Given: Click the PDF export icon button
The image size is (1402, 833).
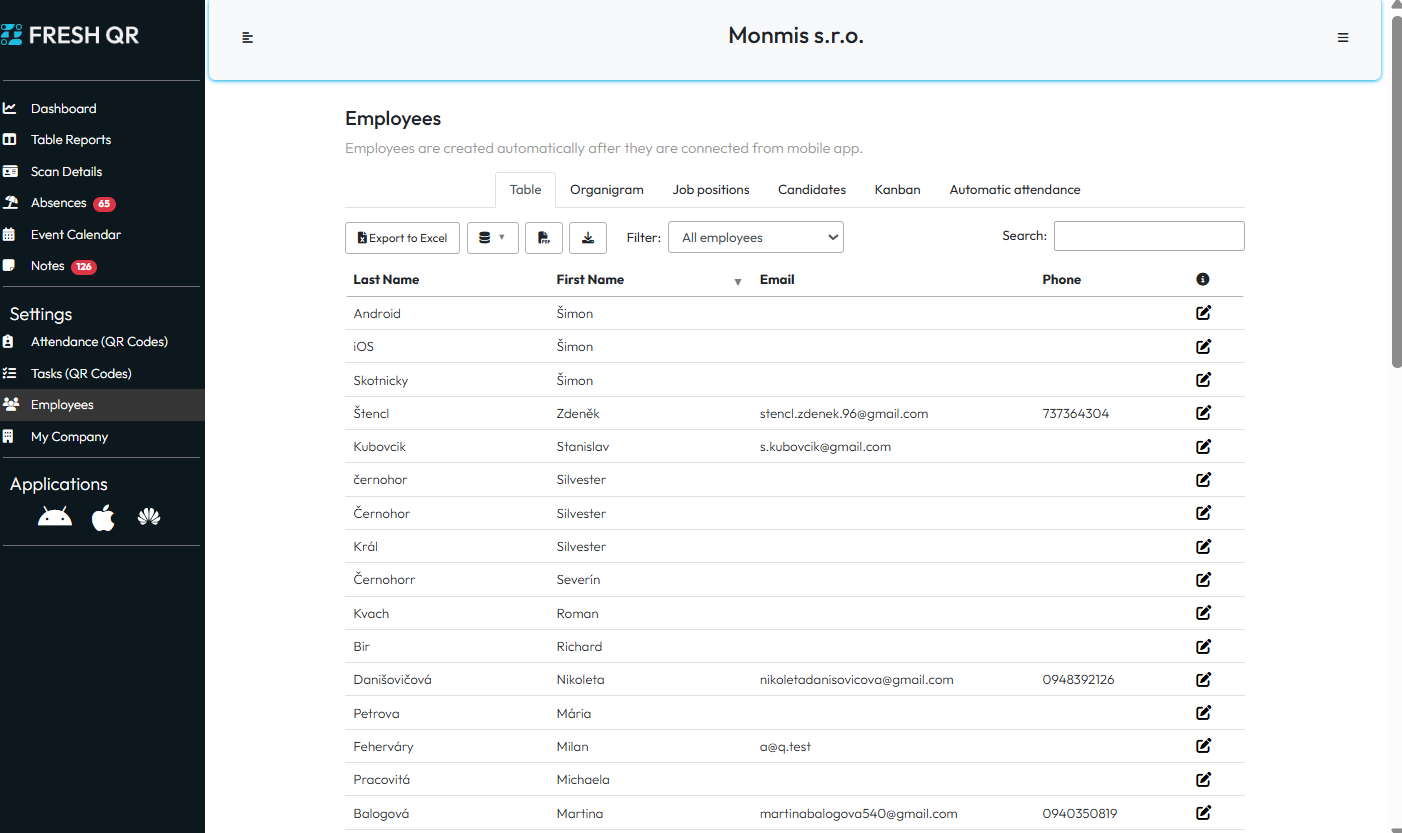Looking at the screenshot, I should pyautogui.click(x=544, y=238).
